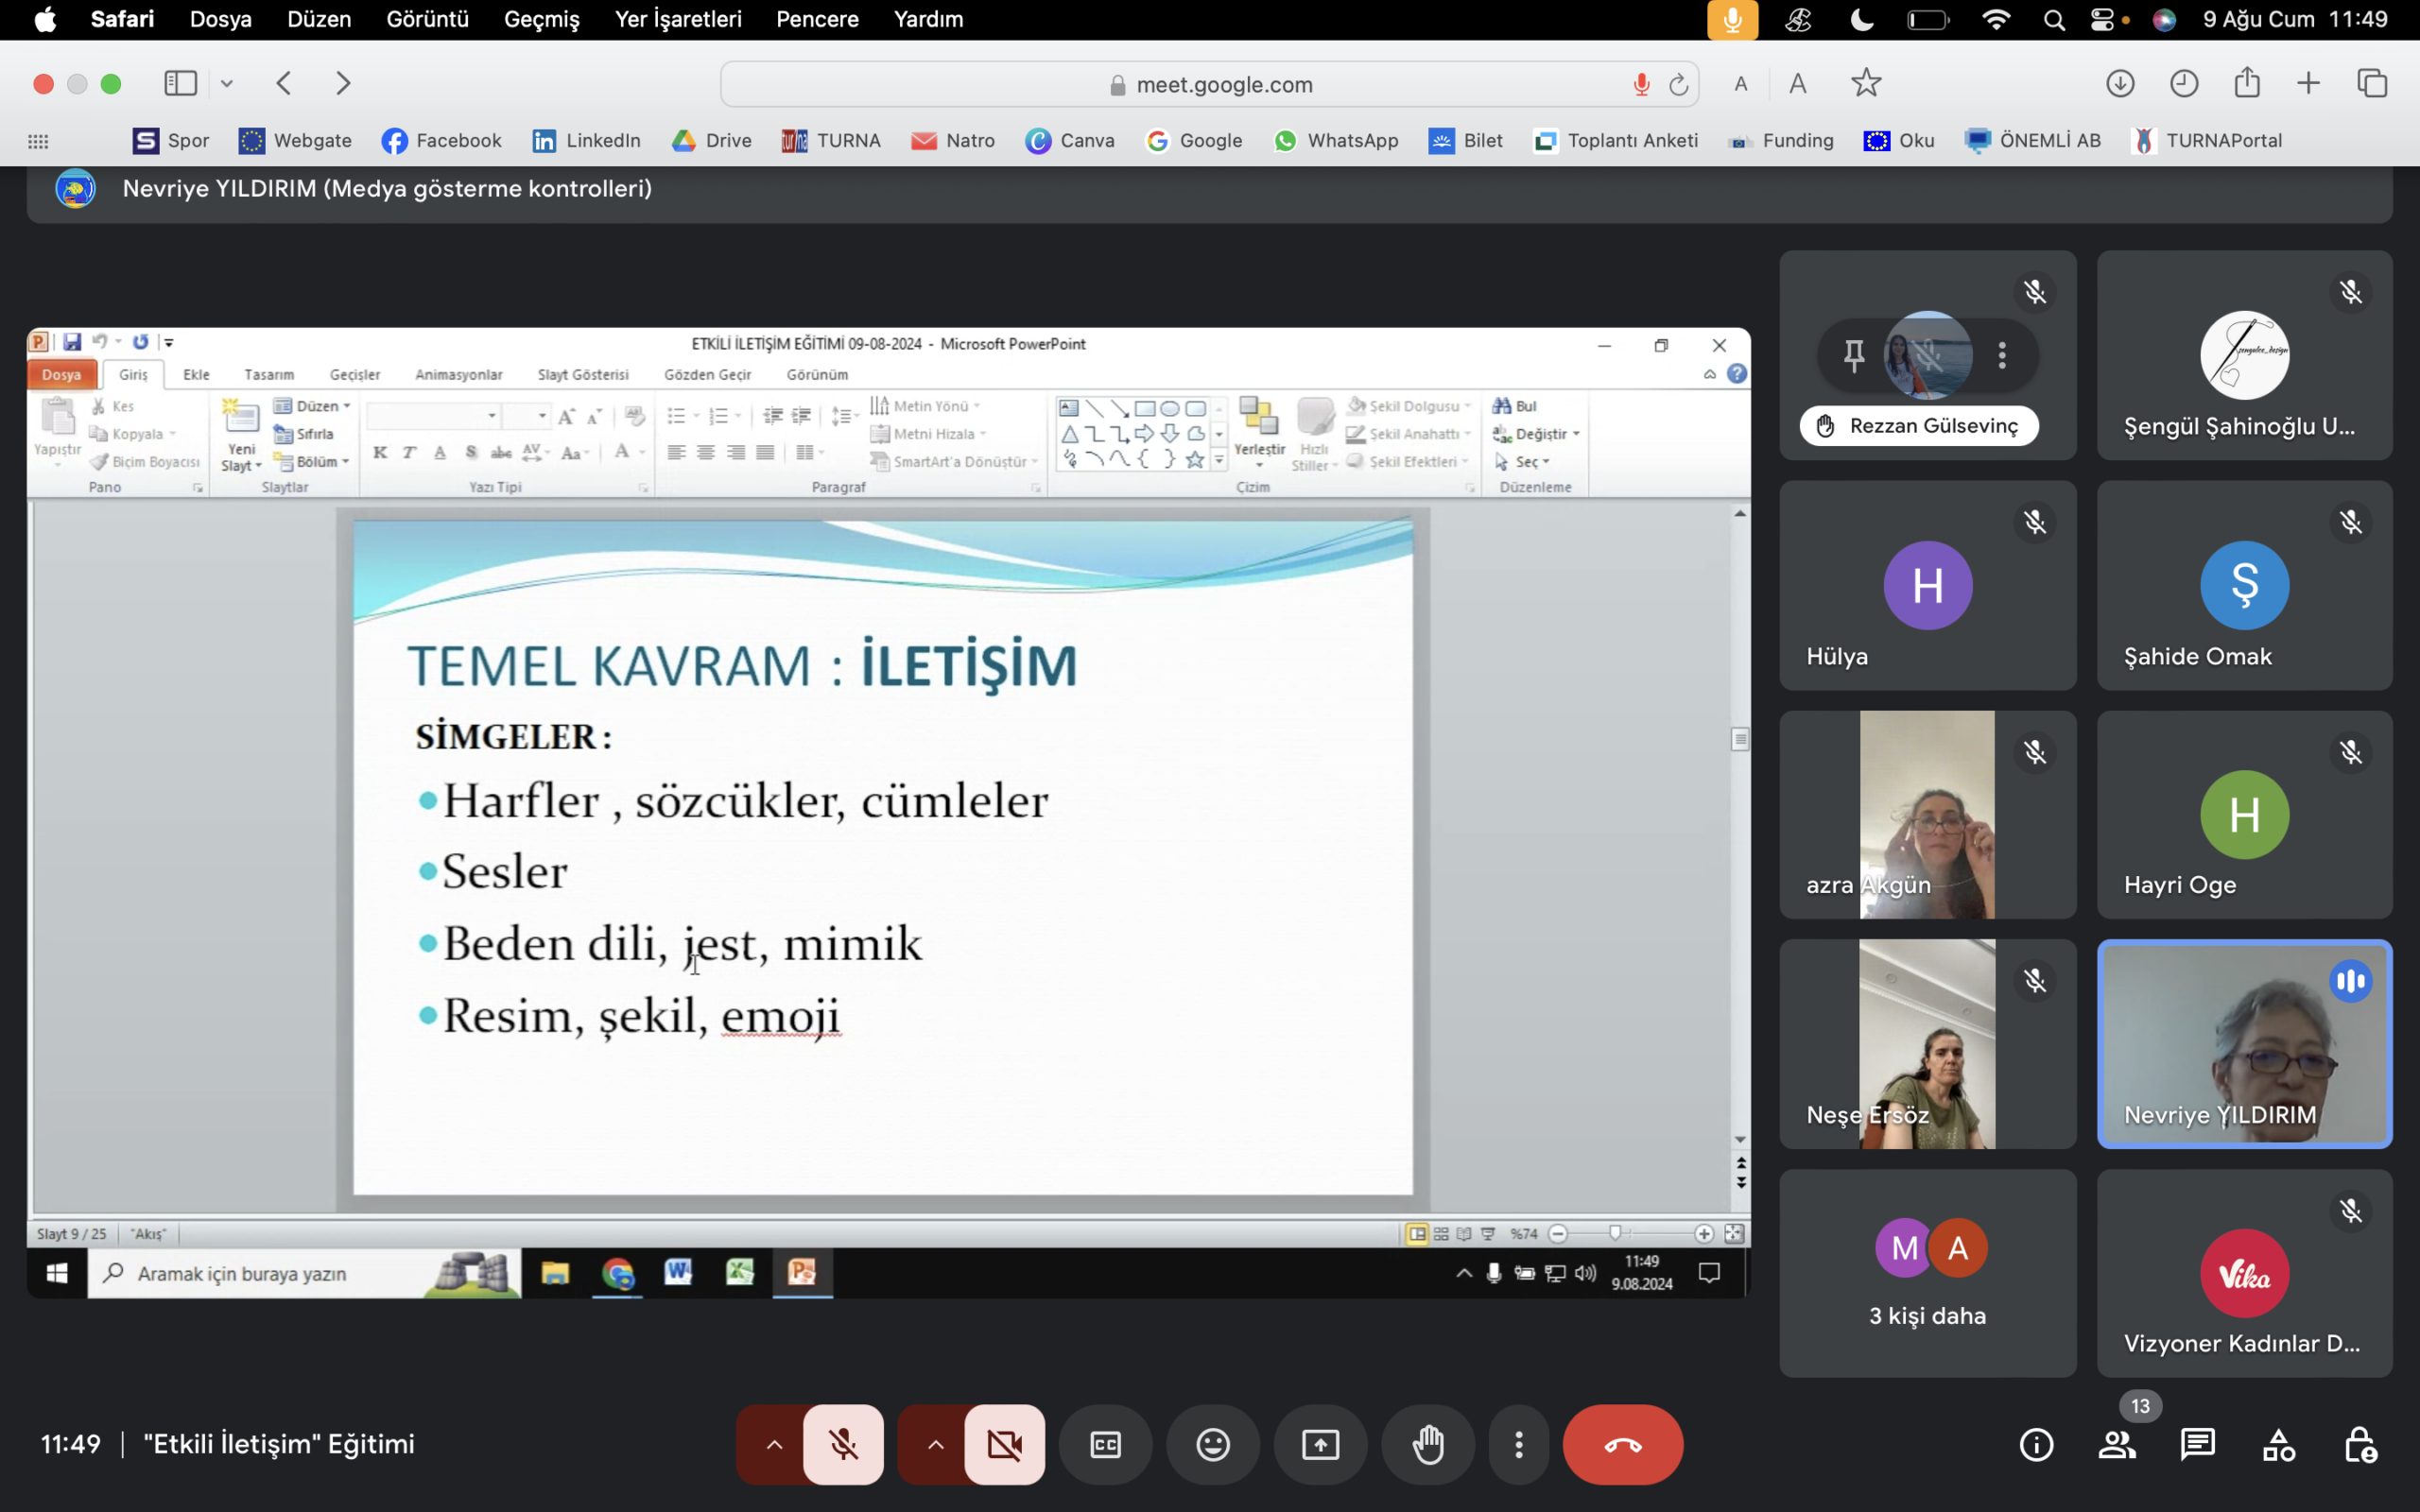Open meeting details info icon
The height and width of the screenshot is (1512, 2420).
(x=2036, y=1444)
